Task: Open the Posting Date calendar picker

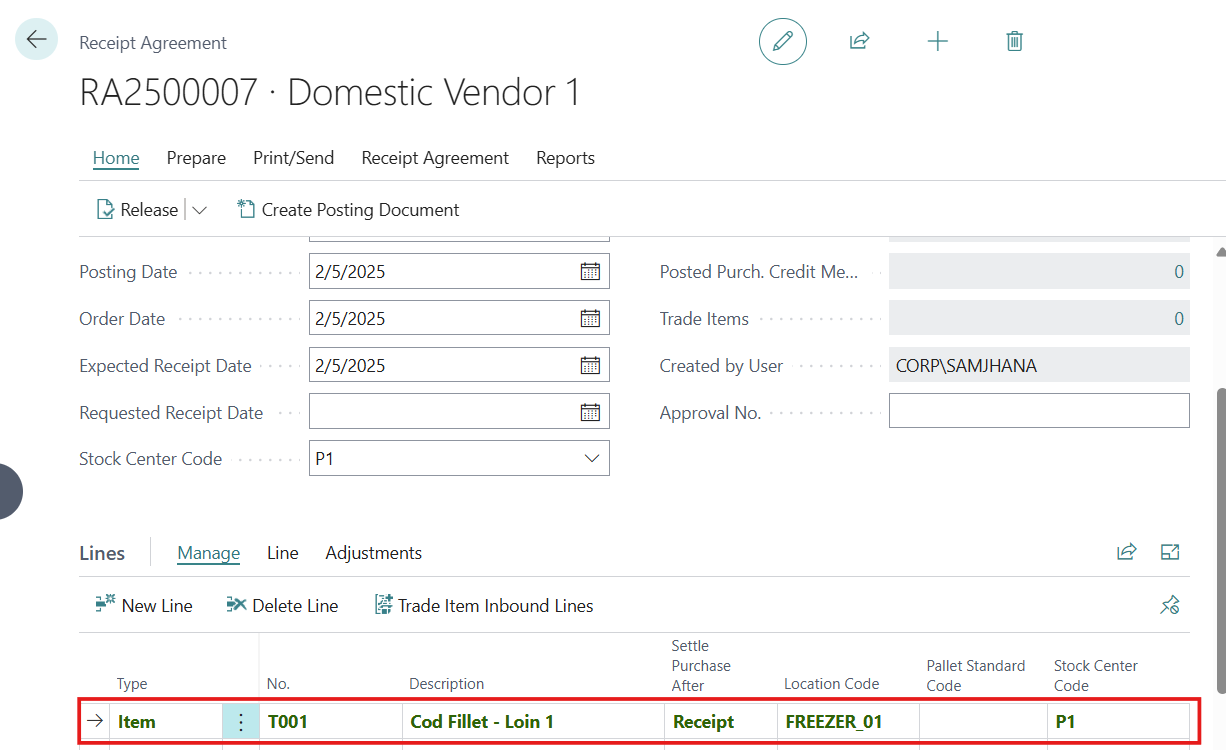Action: 590,272
